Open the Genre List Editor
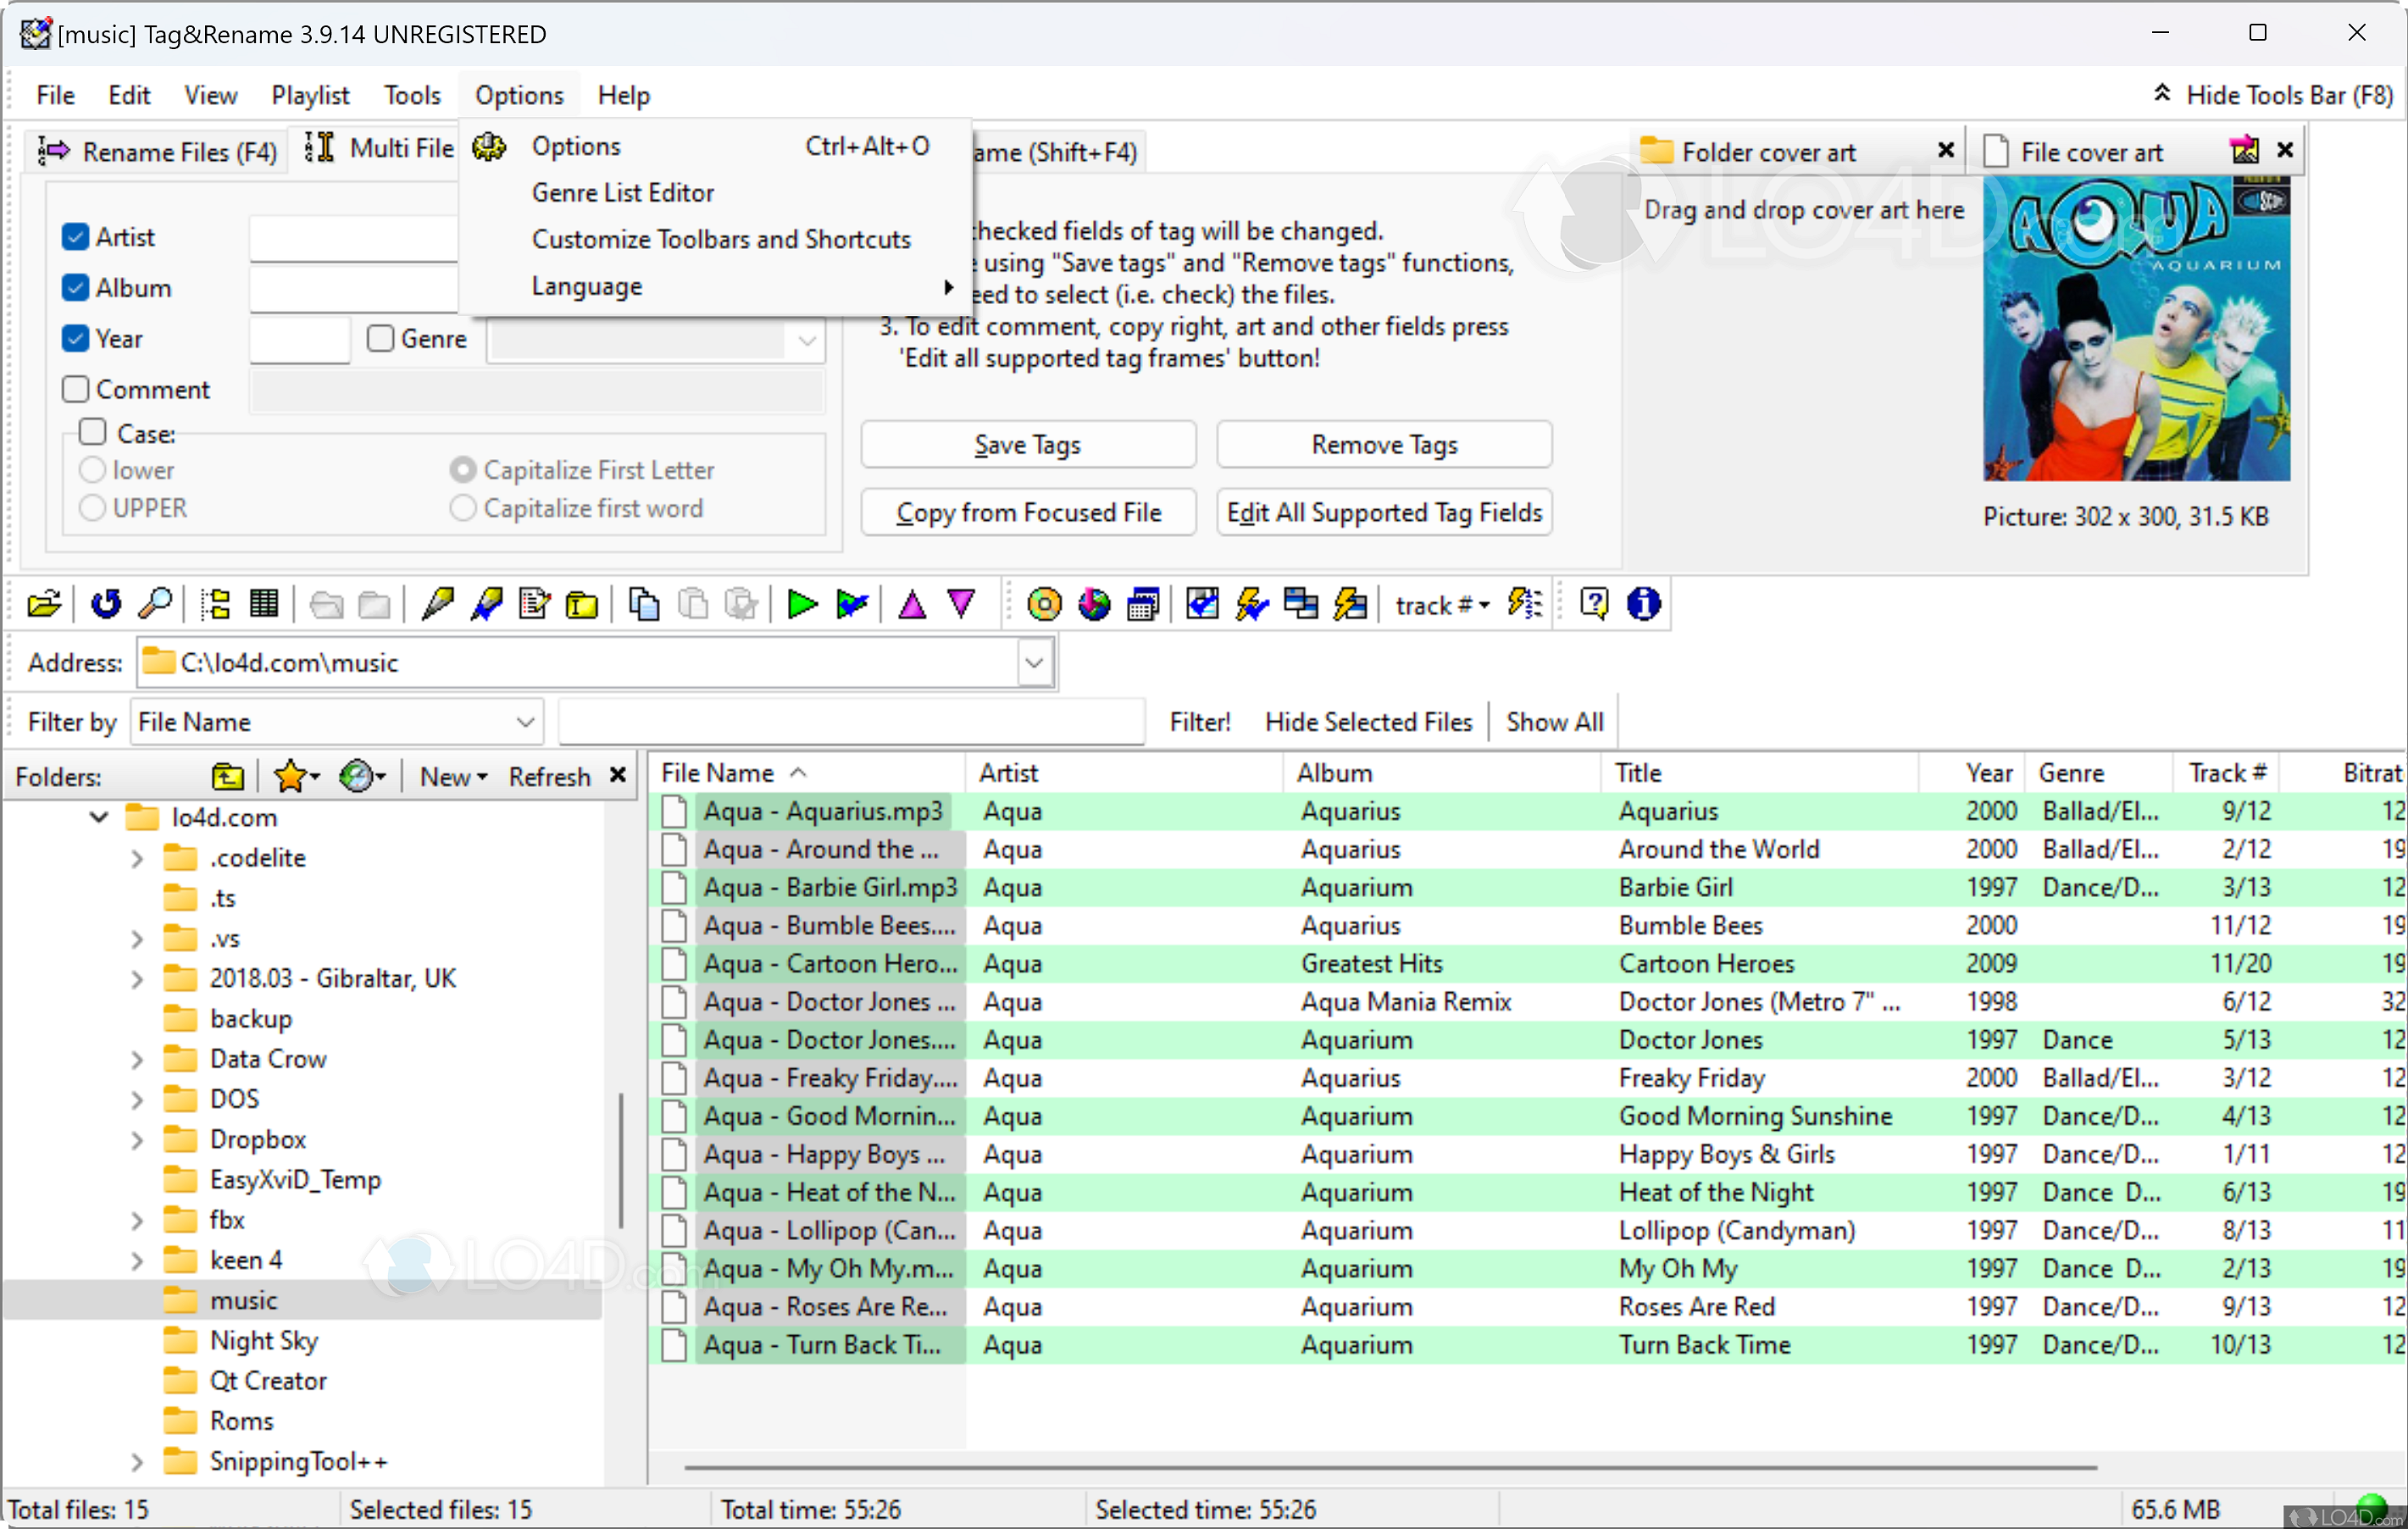The image size is (2408, 1529). tap(622, 192)
